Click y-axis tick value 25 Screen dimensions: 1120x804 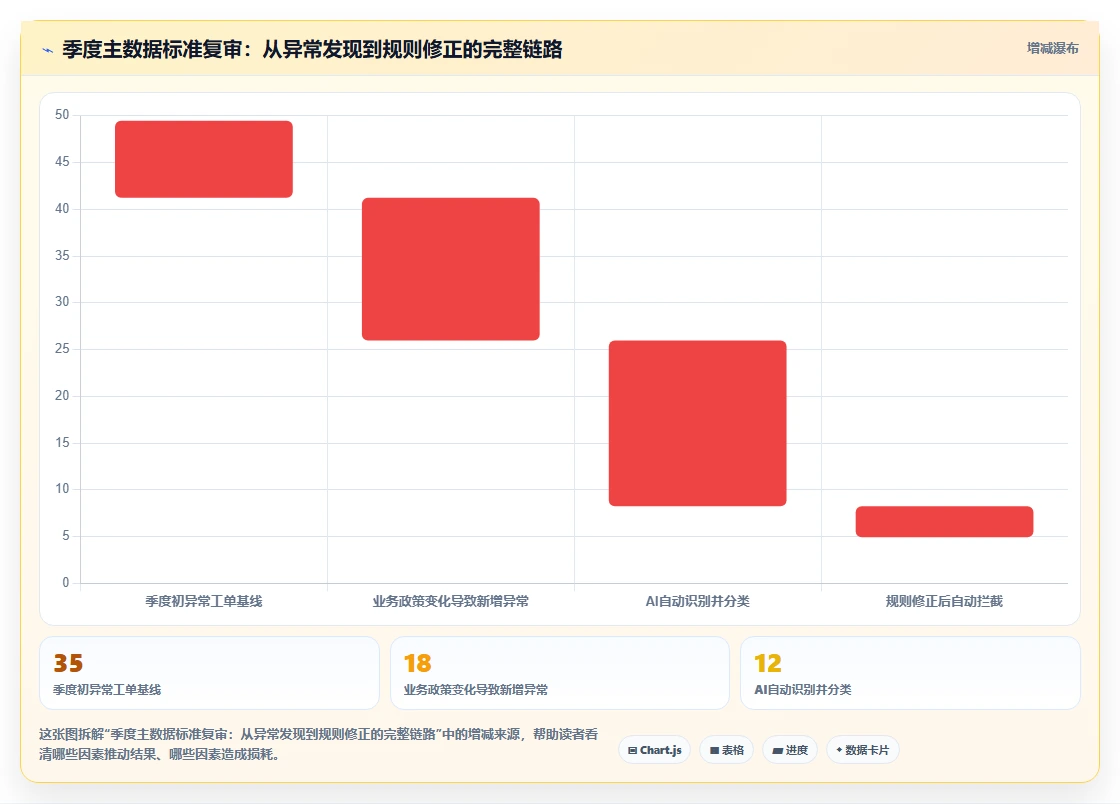coord(62,348)
